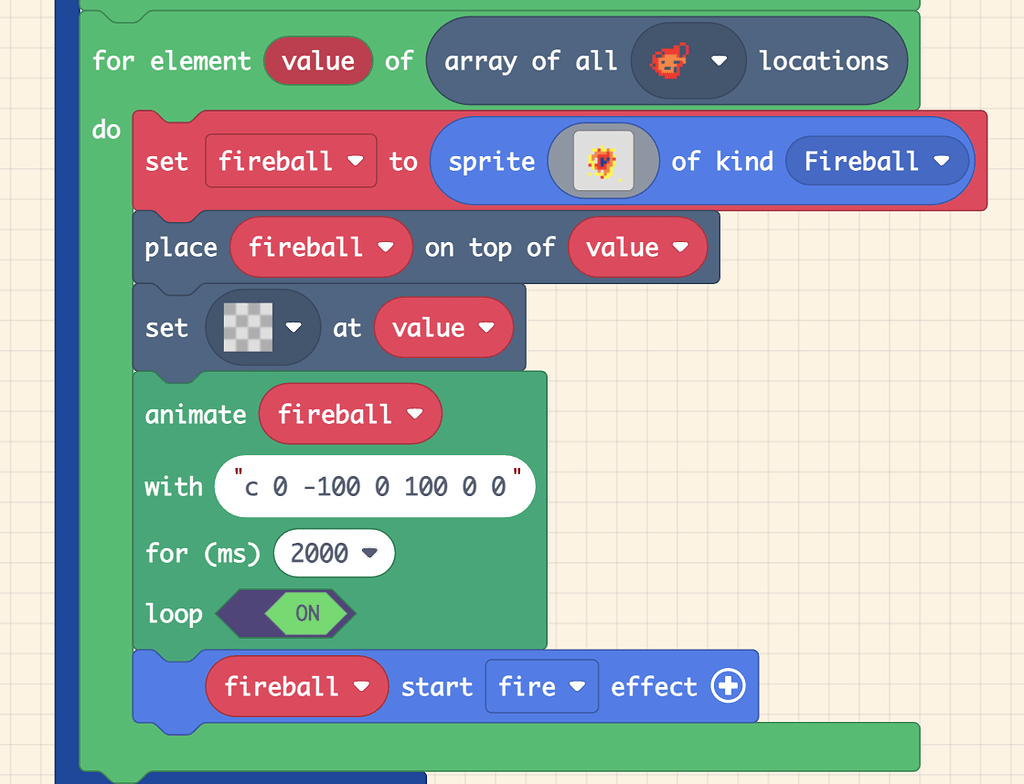Viewport: 1024px width, 784px height.
Task: Select the start fire effect block
Action: pyautogui.click(x=435, y=687)
